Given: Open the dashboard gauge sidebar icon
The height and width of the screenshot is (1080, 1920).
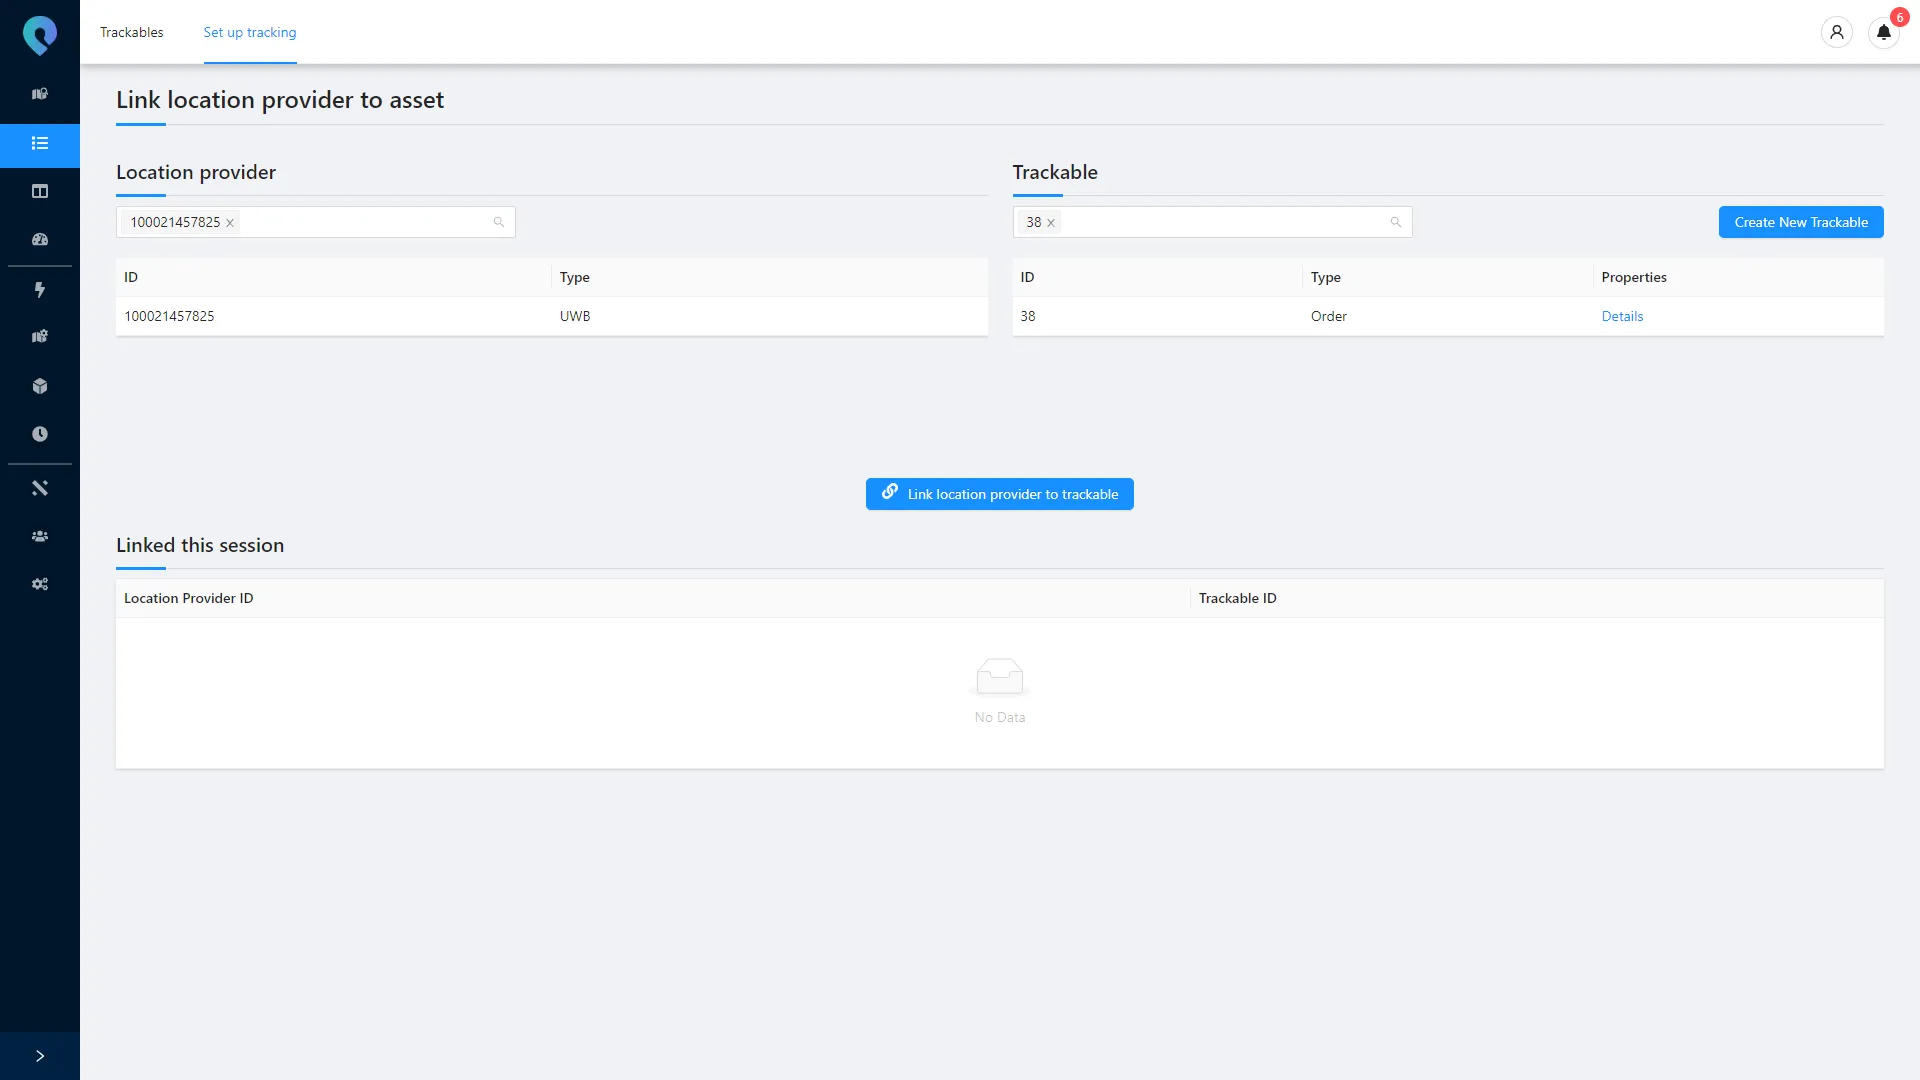Looking at the screenshot, I should tap(40, 240).
